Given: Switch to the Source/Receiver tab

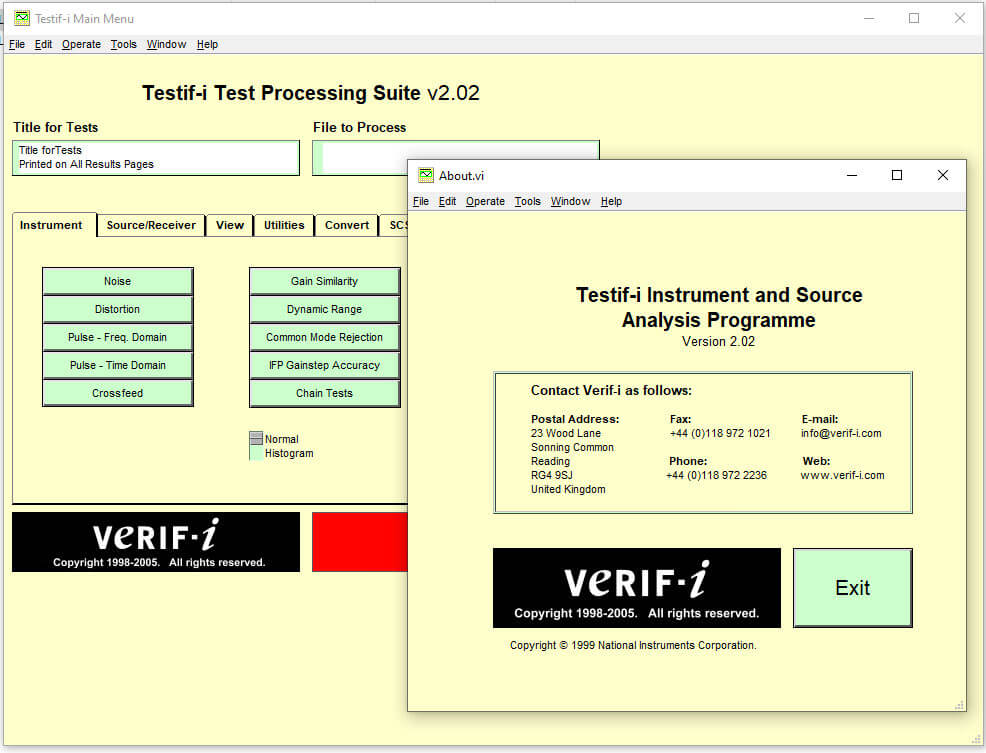Looking at the screenshot, I should (x=151, y=225).
